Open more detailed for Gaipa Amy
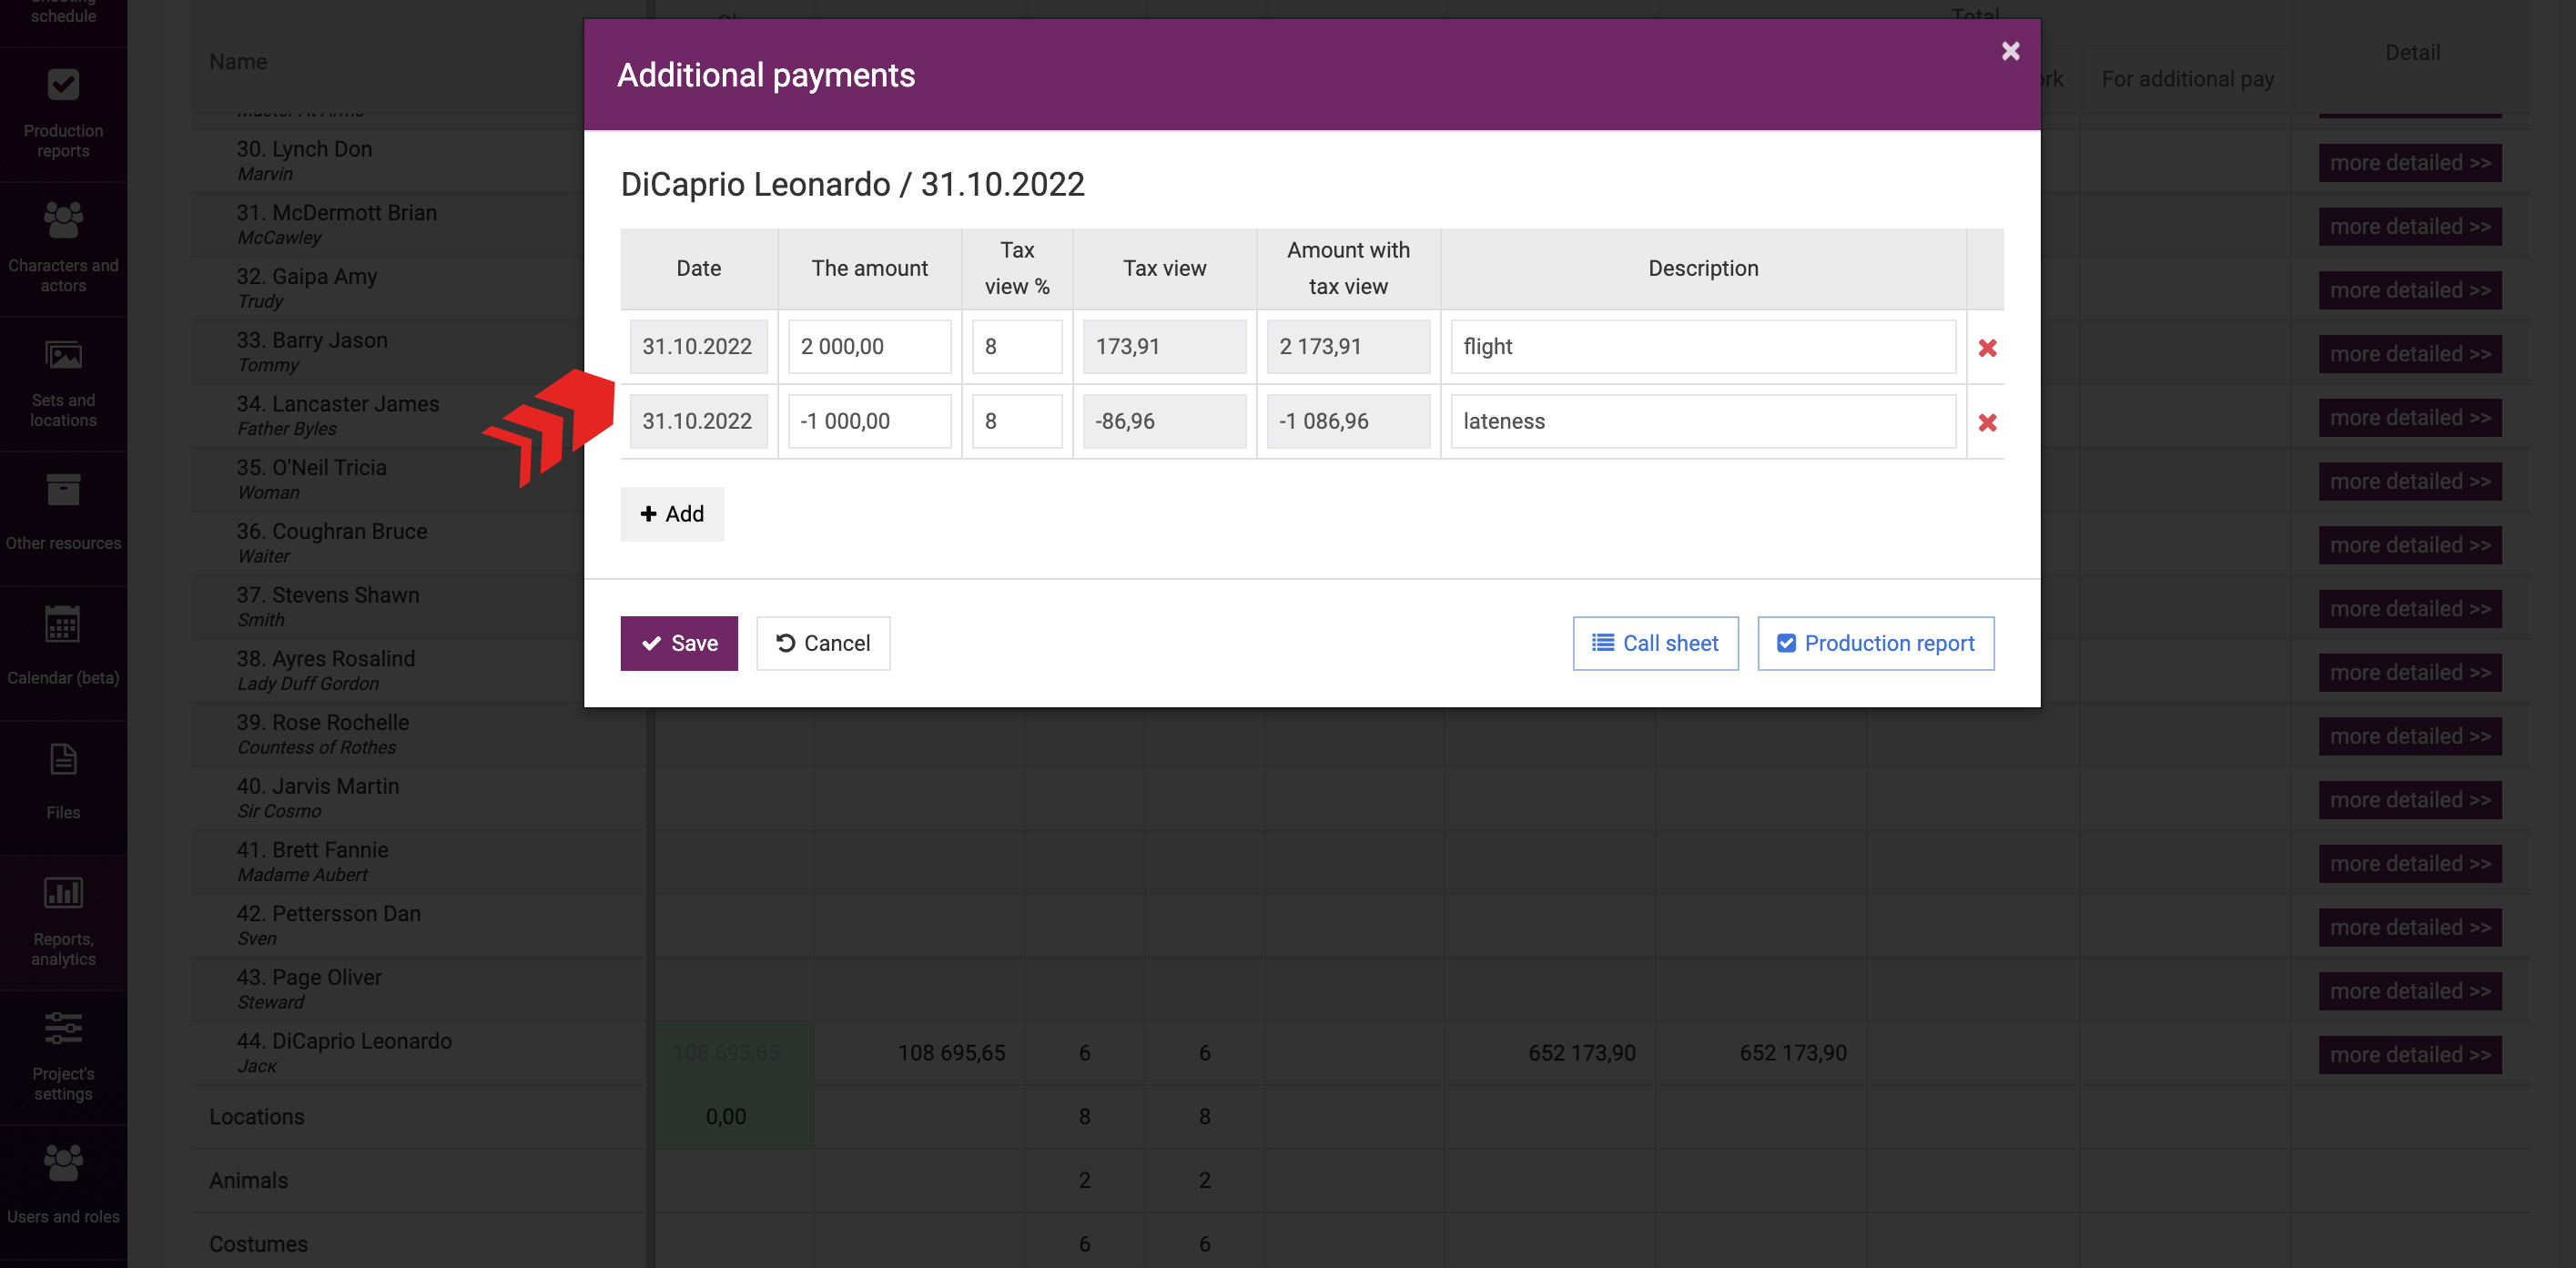The width and height of the screenshot is (2576, 1268). click(2410, 291)
